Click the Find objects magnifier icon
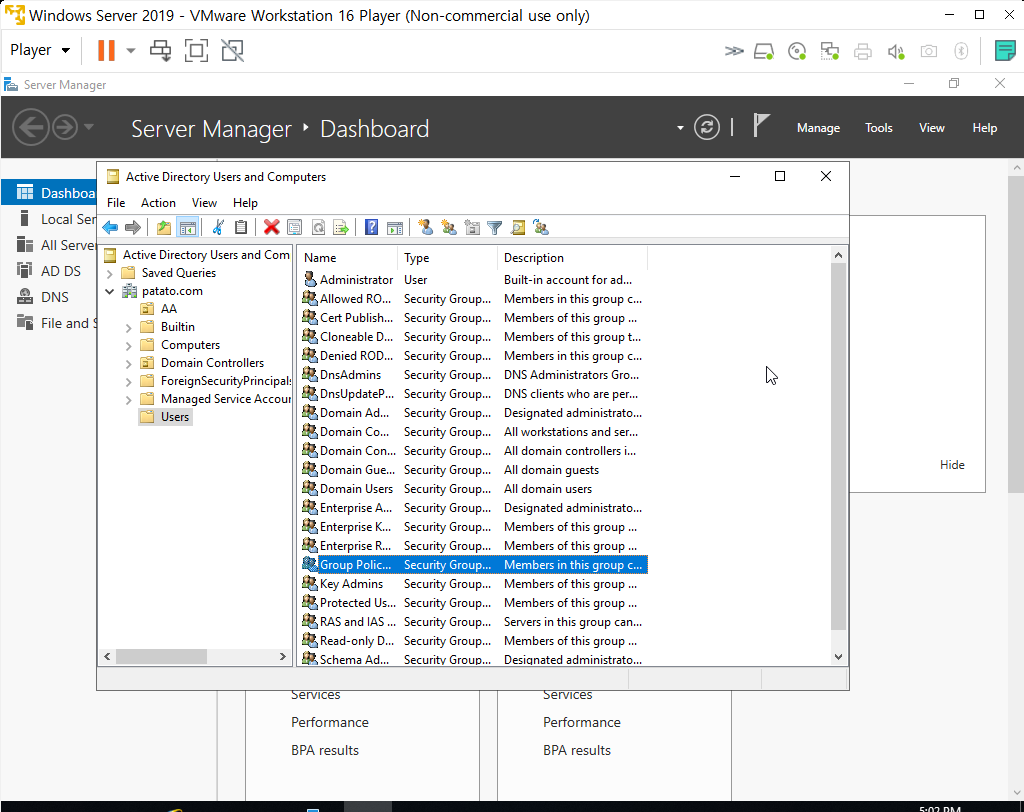 click(518, 227)
